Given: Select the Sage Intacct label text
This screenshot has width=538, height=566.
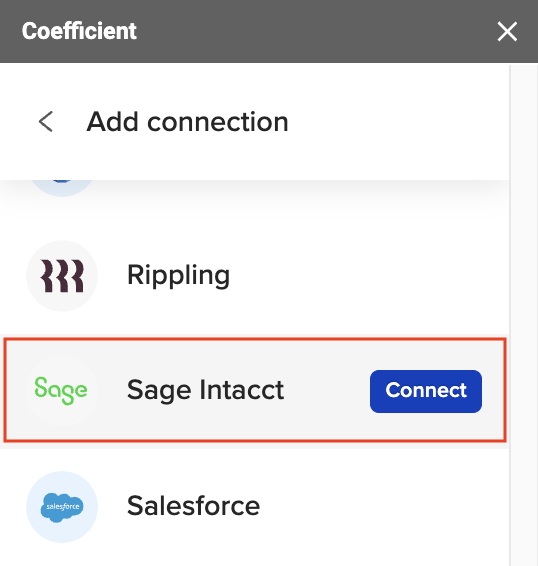Looking at the screenshot, I should 205,391.
